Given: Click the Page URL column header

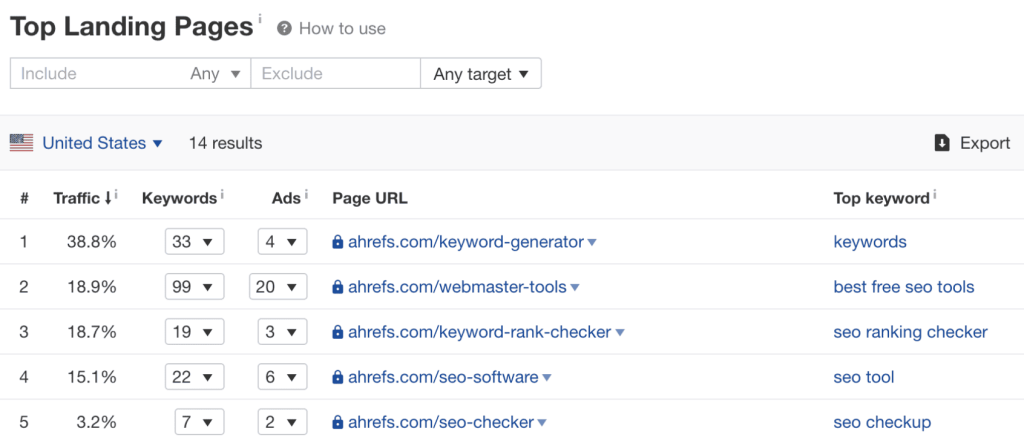Looking at the screenshot, I should 370,198.
